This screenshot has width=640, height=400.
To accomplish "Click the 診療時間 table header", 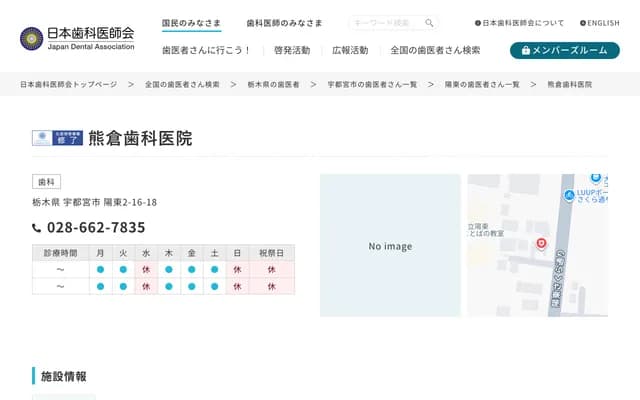I will 60,253.
